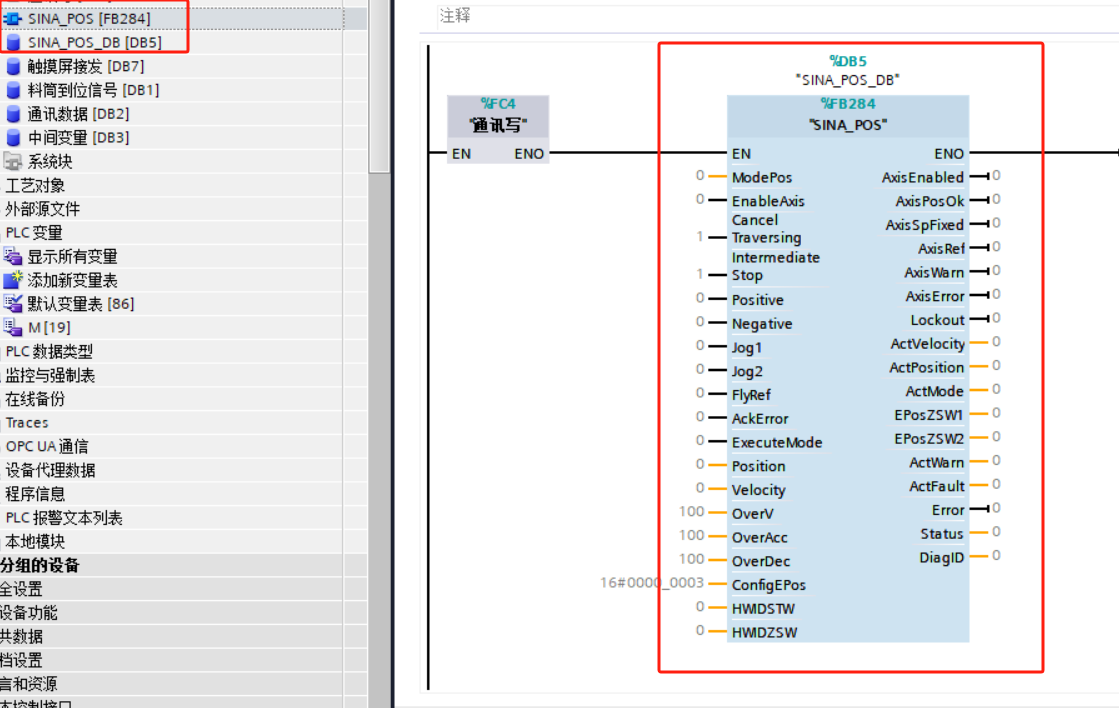Click the M [19] tag table icon

(13, 328)
